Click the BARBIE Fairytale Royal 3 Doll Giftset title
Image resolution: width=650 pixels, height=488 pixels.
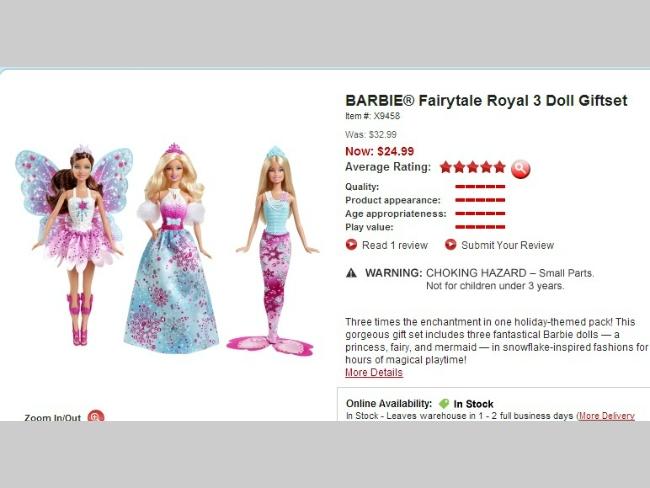pyautogui.click(x=486, y=100)
